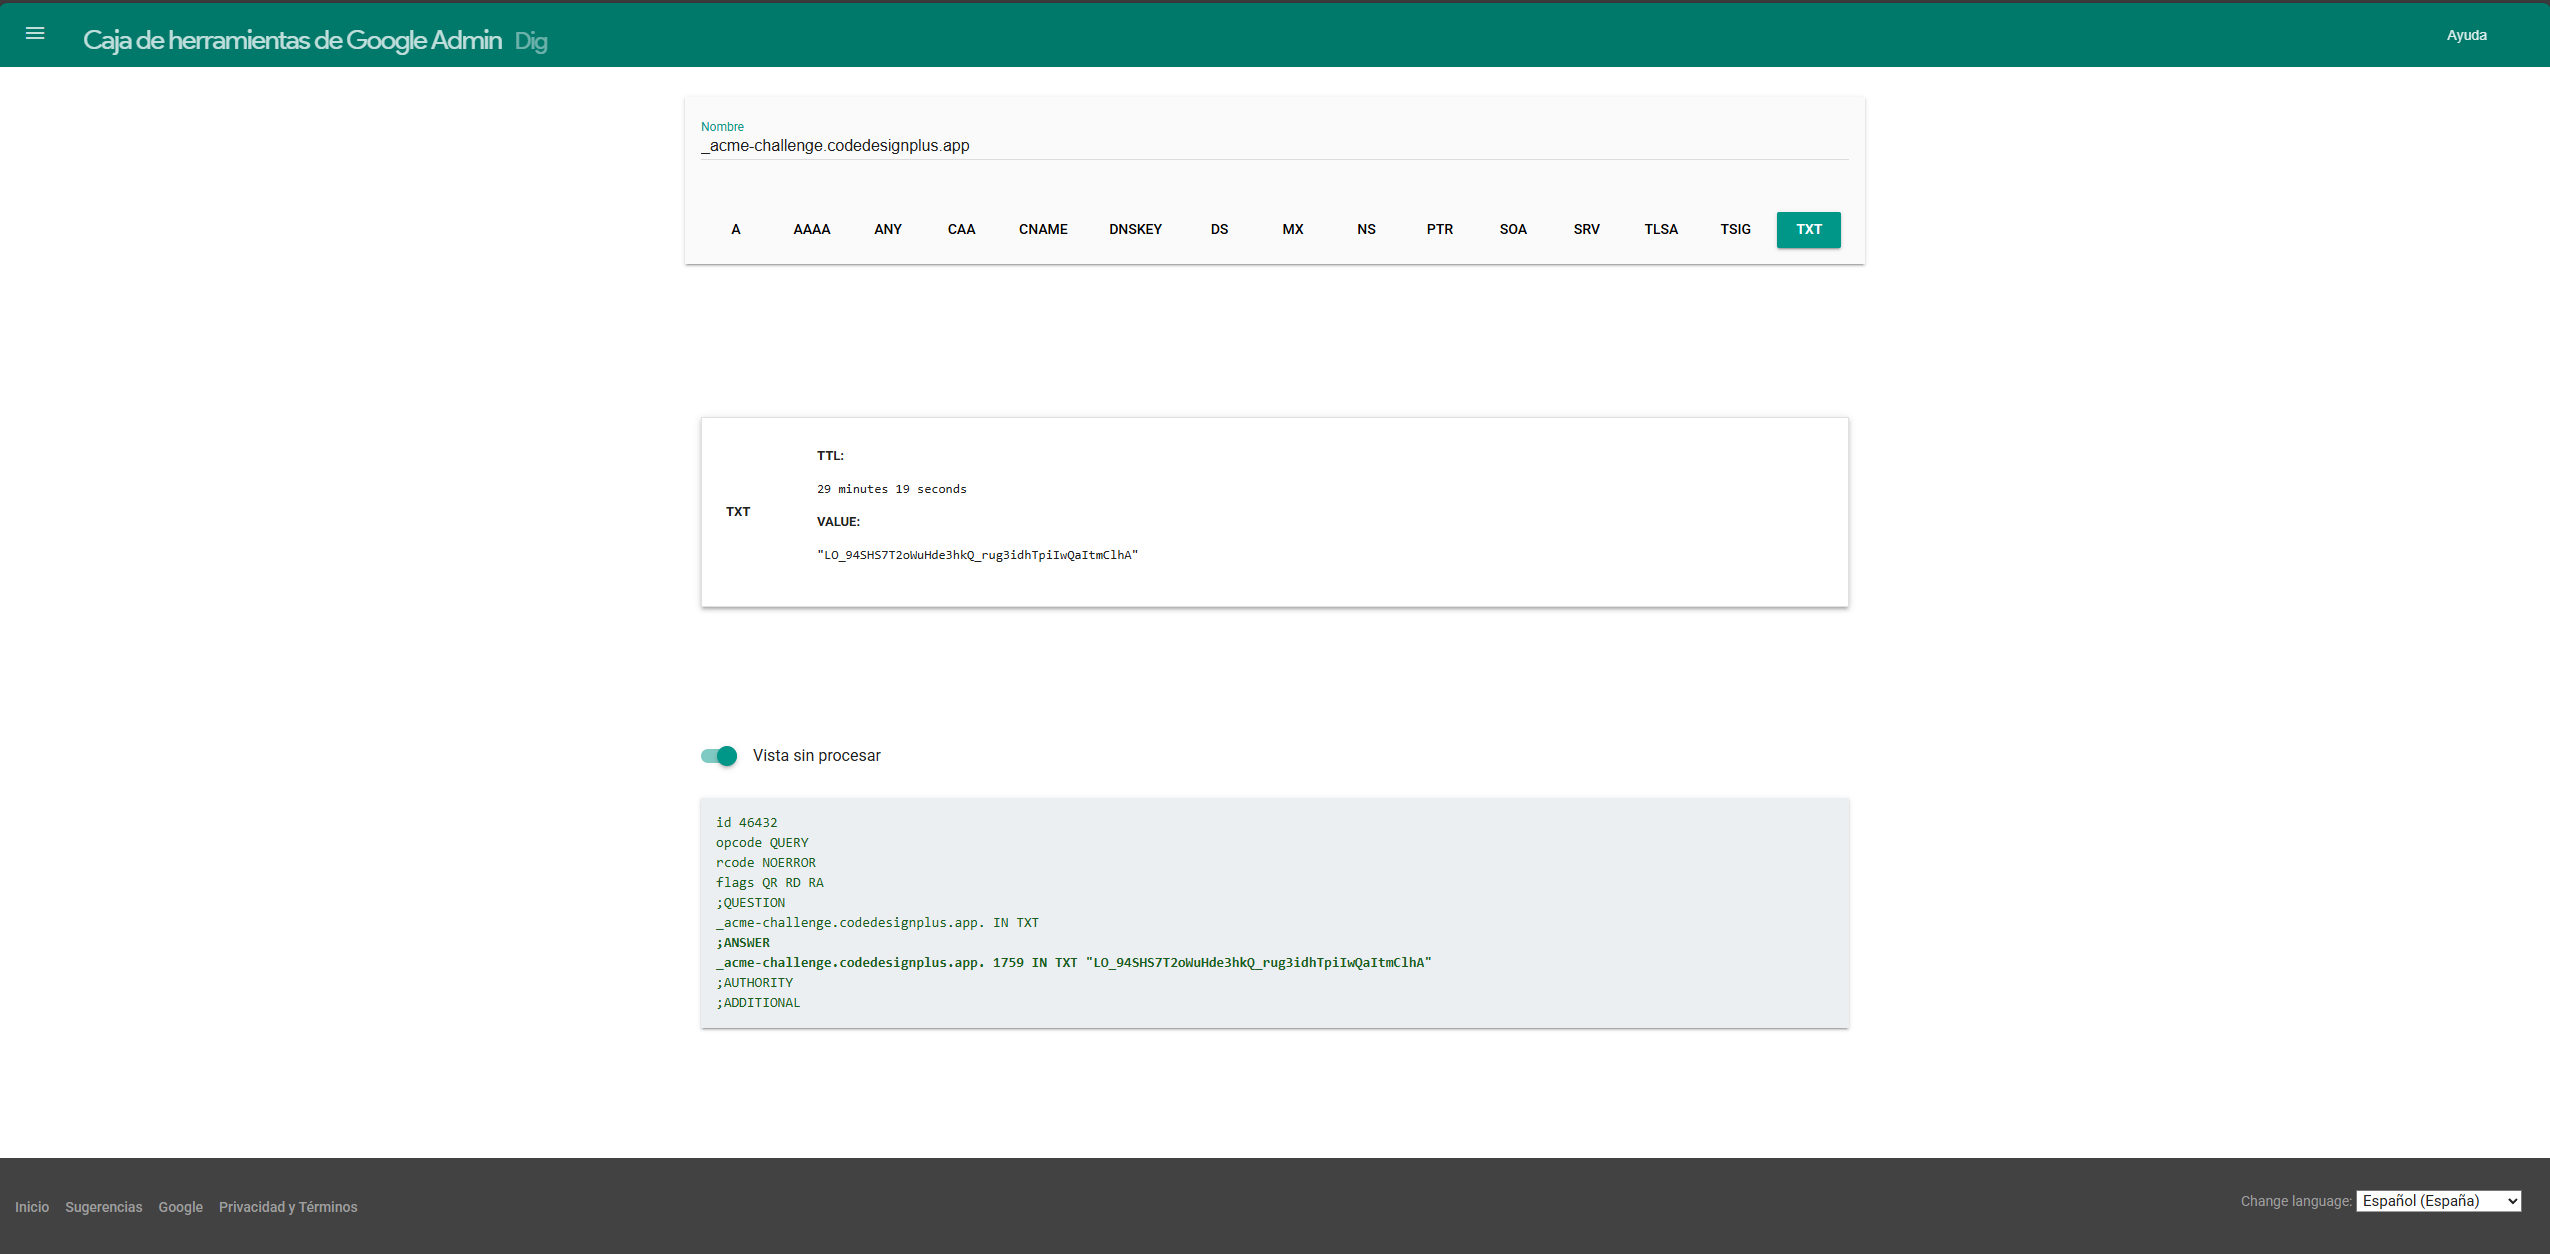Open the Google footer link

point(180,1207)
